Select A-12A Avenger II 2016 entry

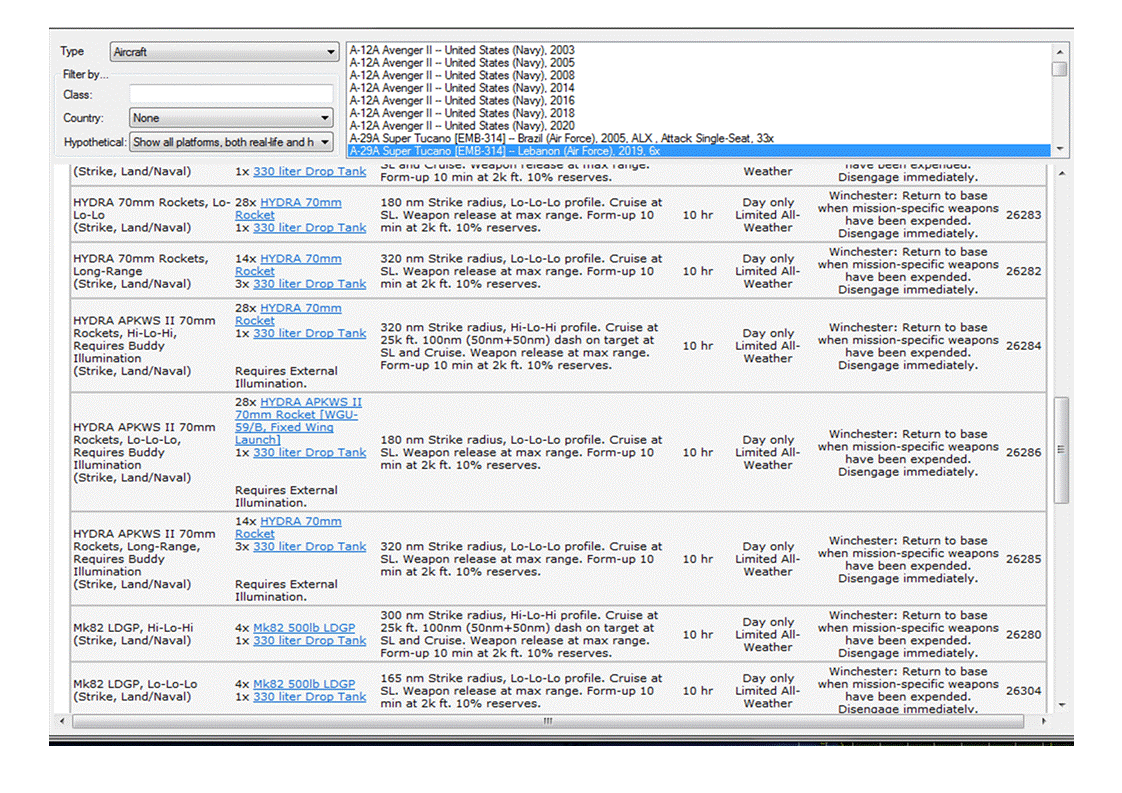coord(462,100)
